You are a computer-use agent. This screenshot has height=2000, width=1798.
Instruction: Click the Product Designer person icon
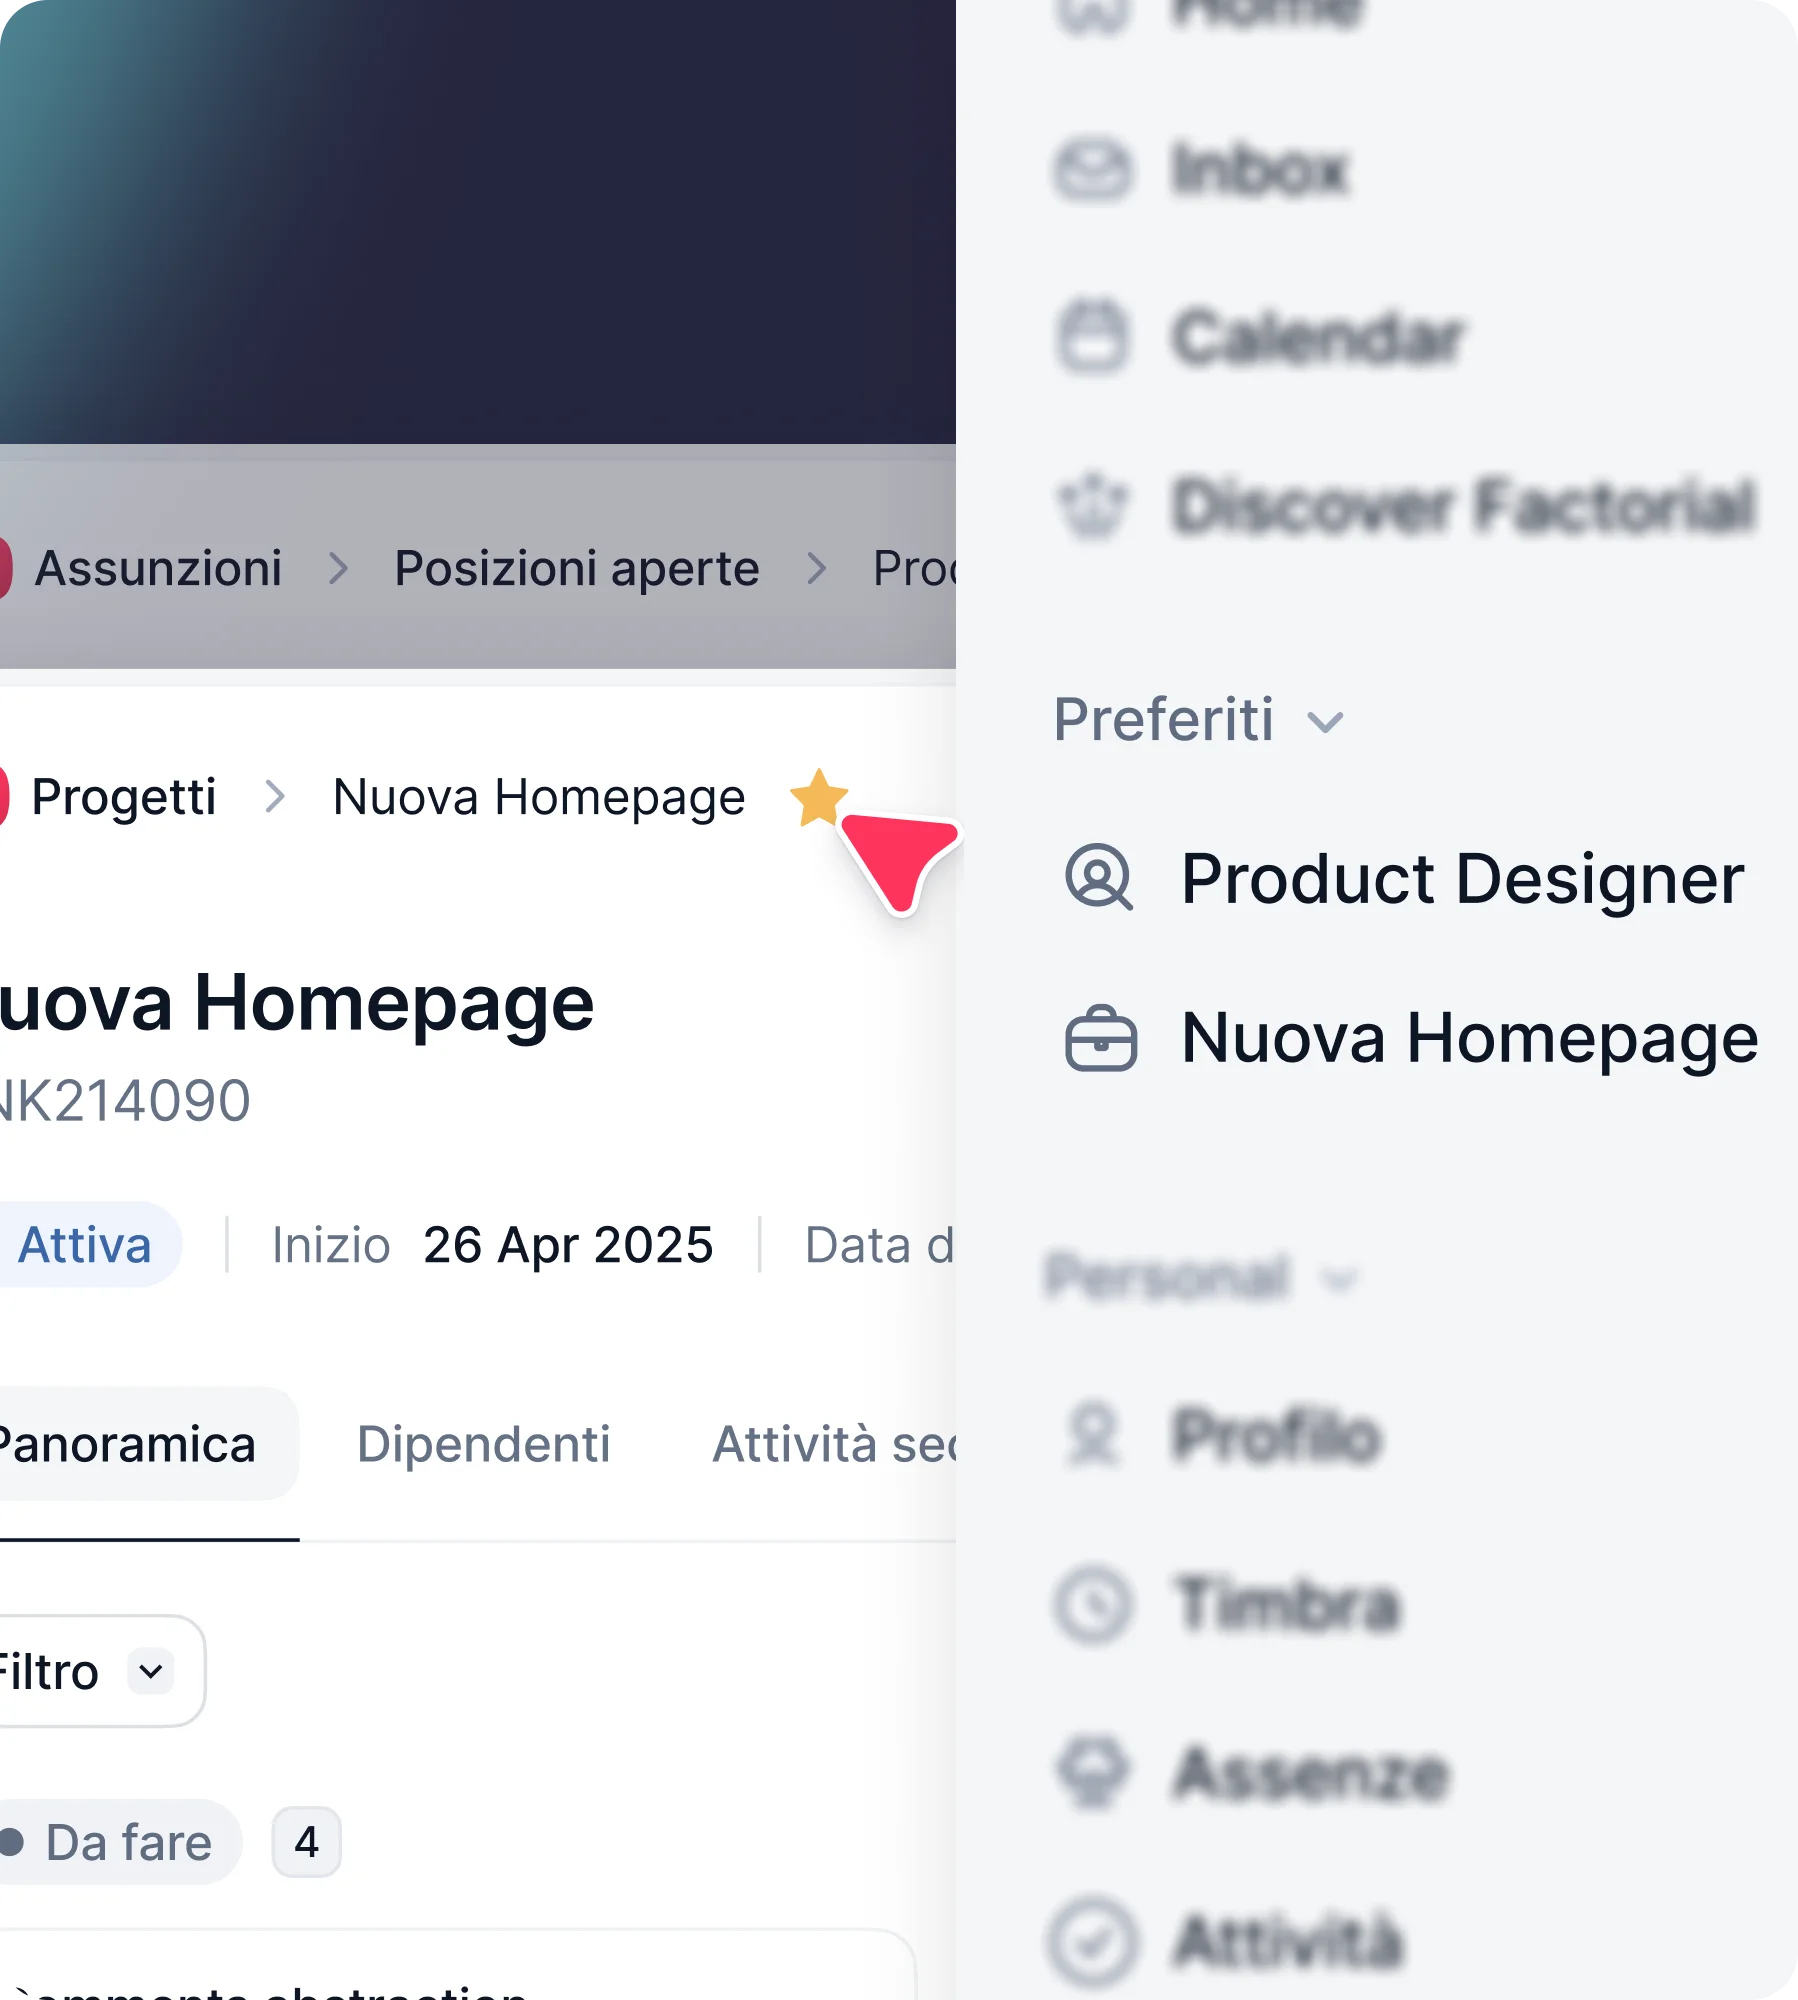click(x=1099, y=878)
